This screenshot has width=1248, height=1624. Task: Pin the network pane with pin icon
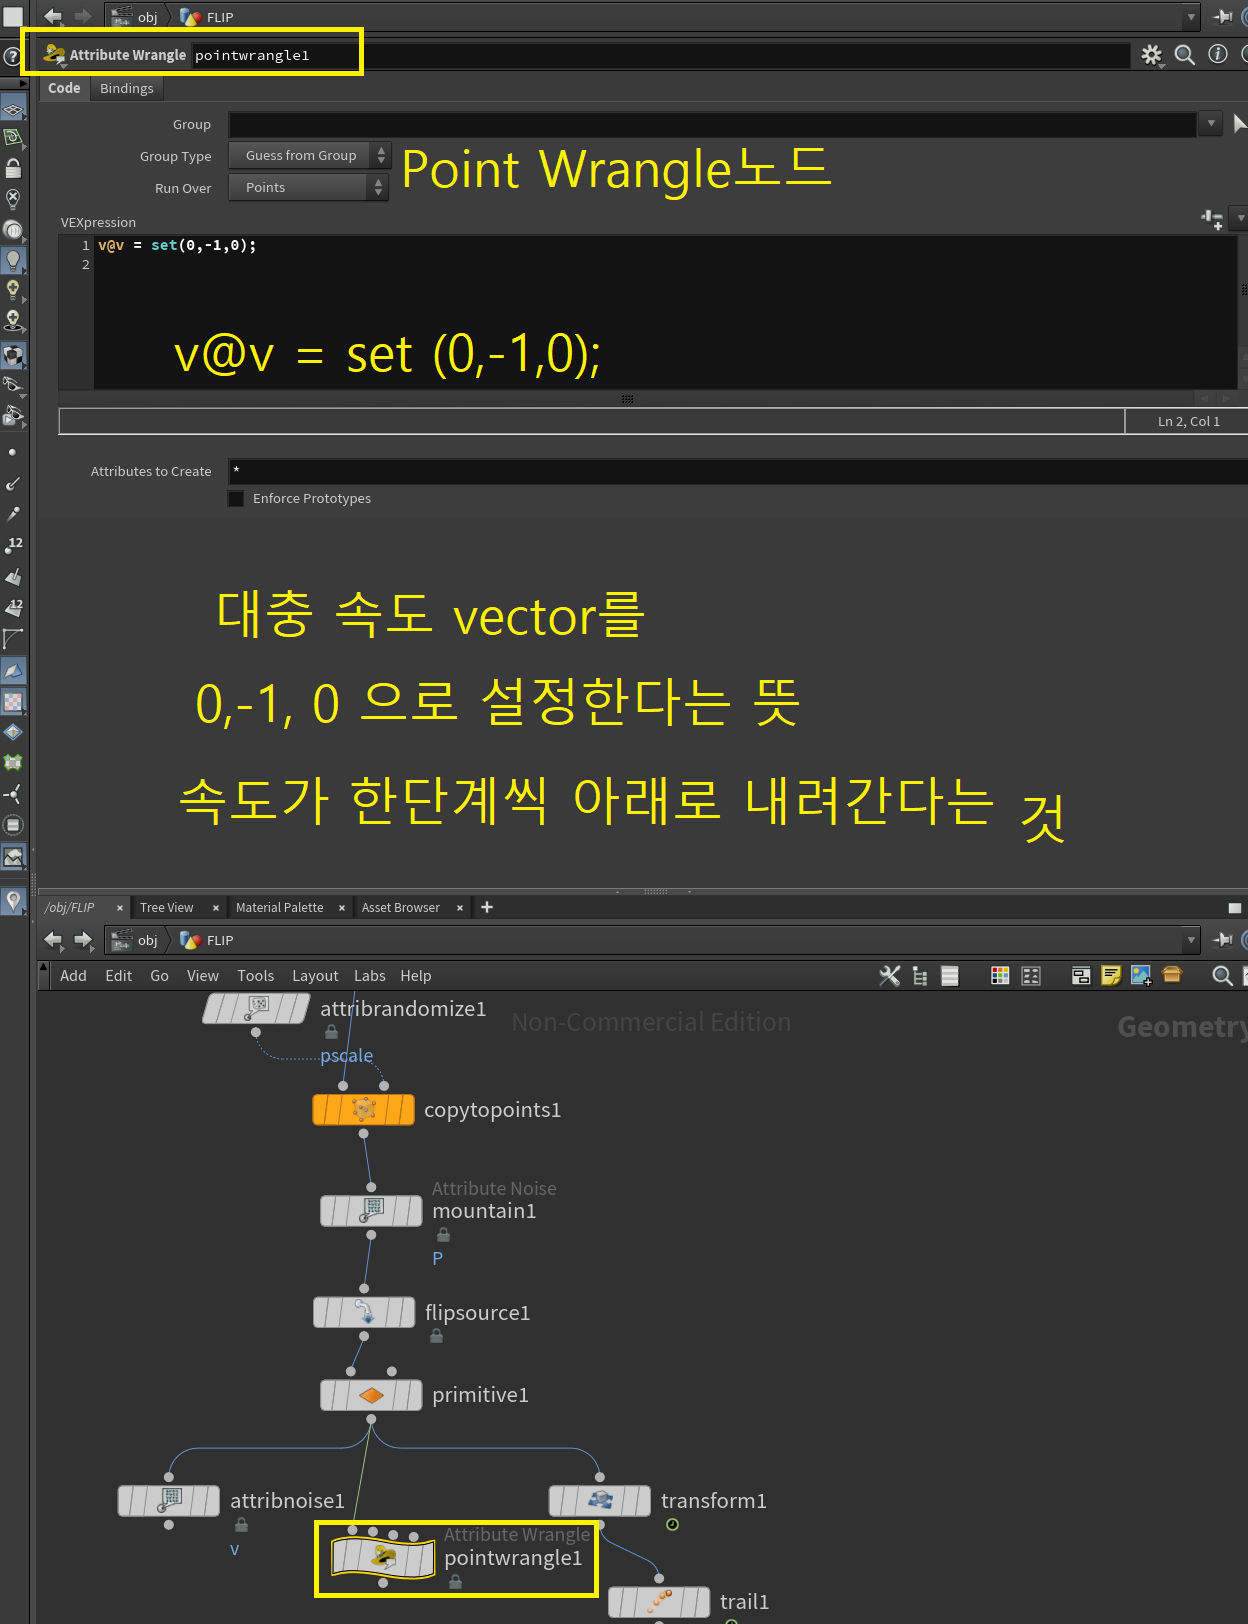point(1222,940)
